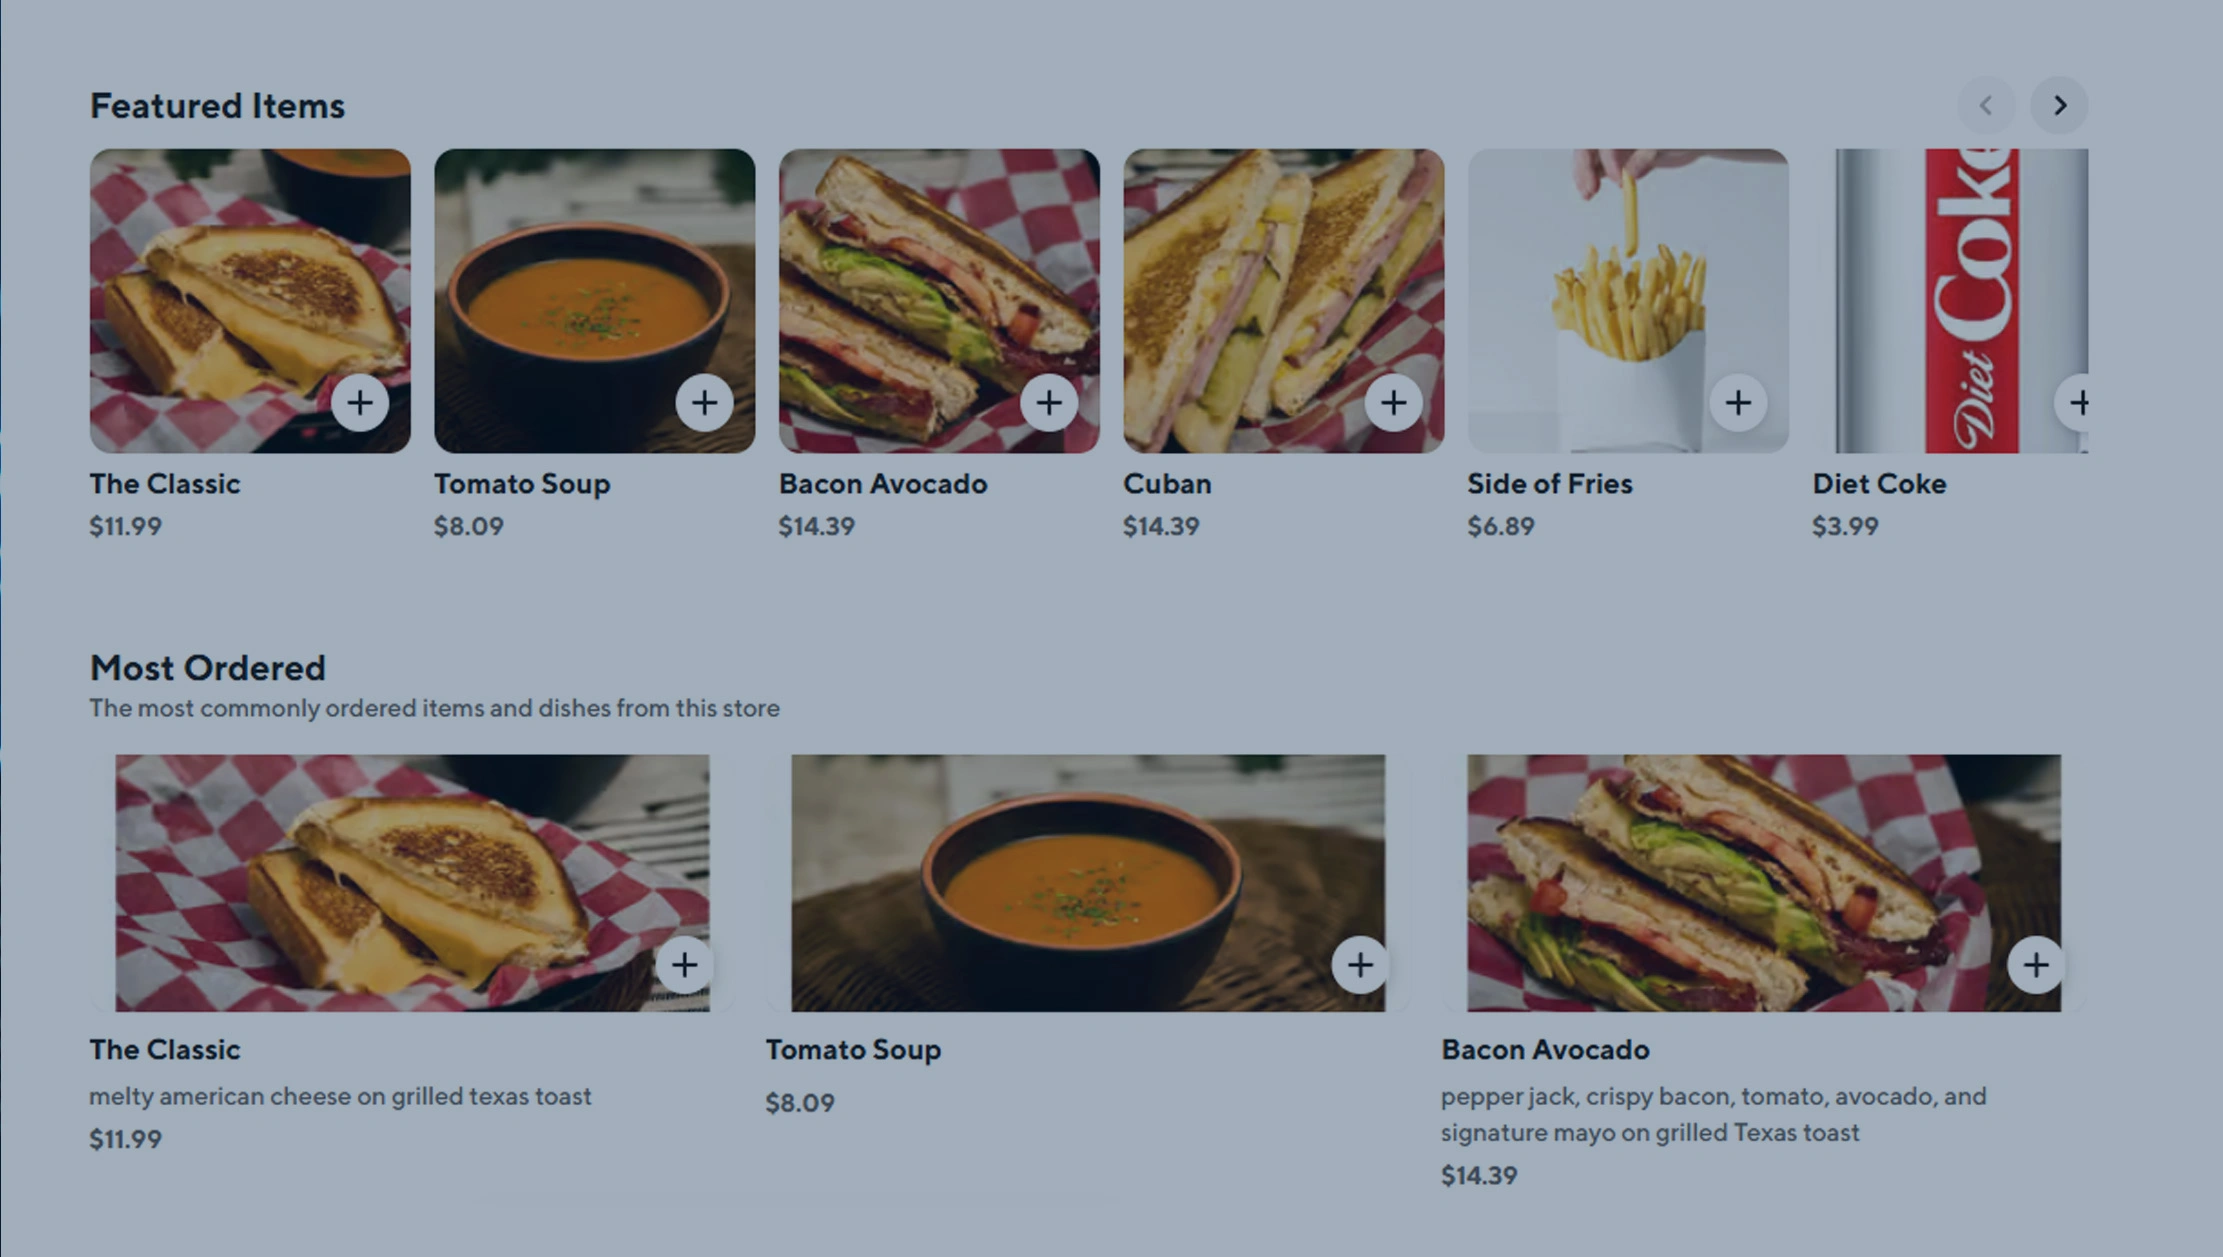Open The Classic title in Most Ordered
Viewport: 2223px width, 1257px height.
[165, 1050]
